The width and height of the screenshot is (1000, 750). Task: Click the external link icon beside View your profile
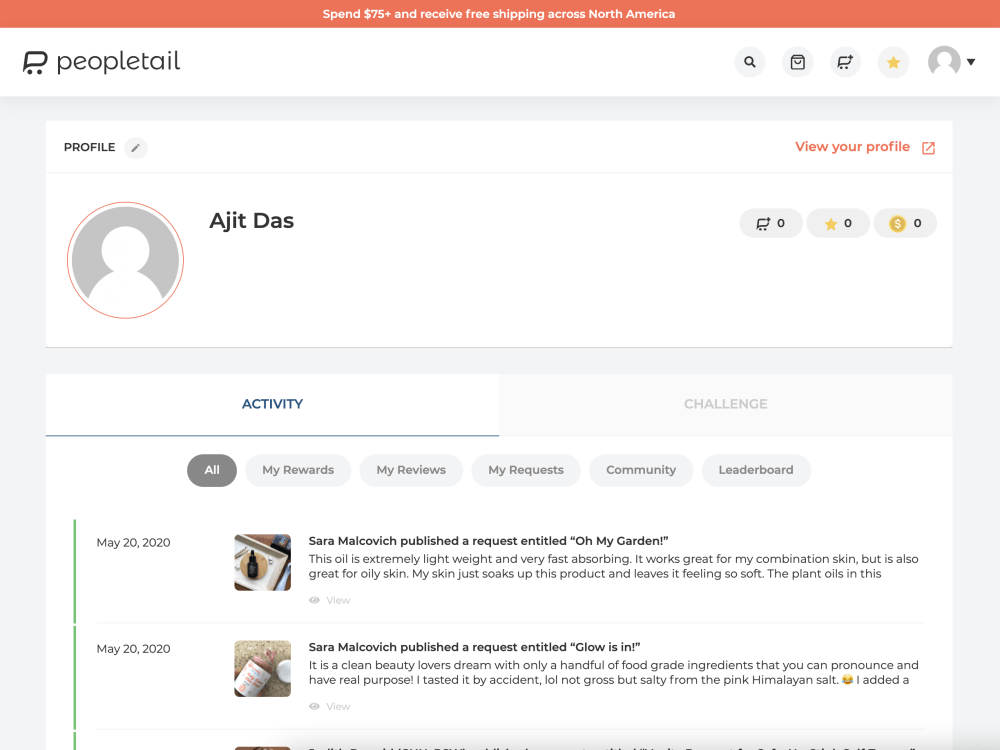(929, 148)
